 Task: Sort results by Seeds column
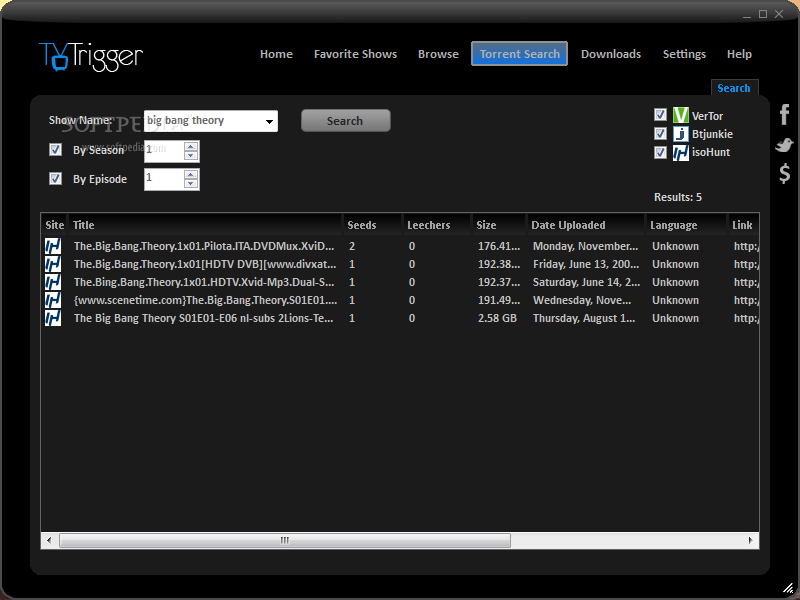tap(372, 225)
